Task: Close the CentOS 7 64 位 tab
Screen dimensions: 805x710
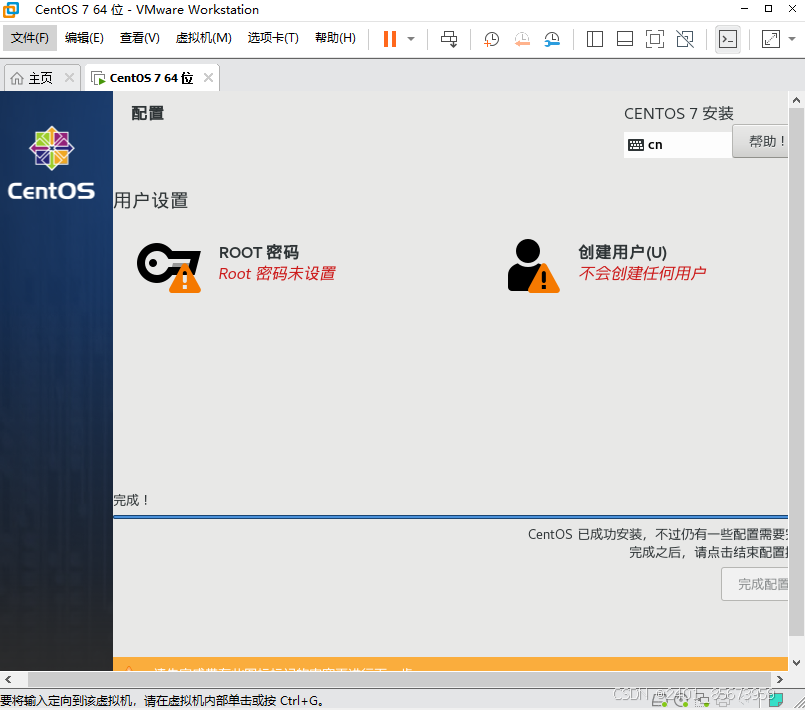Action: click(208, 78)
